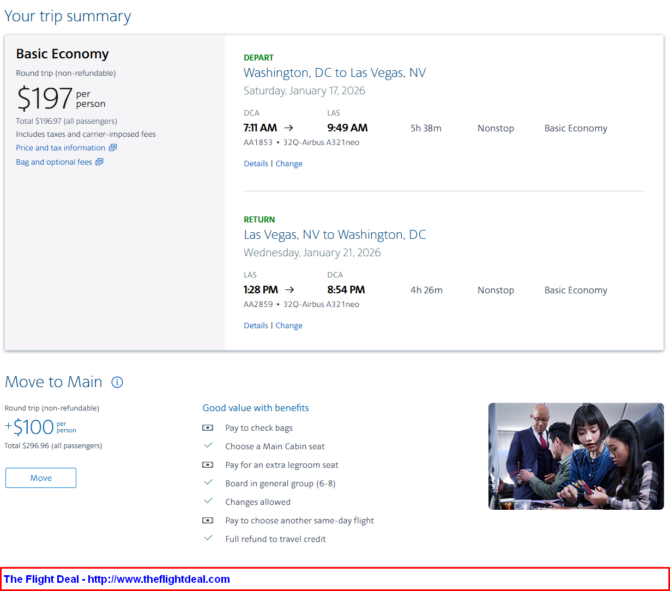Click the checkmark beside Board in general group
This screenshot has height=591, width=670.
pos(208,483)
